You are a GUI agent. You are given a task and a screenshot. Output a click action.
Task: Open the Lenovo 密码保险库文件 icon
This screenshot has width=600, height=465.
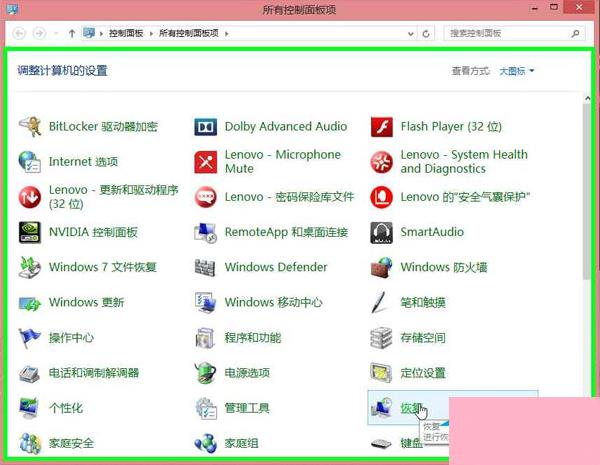pos(205,197)
